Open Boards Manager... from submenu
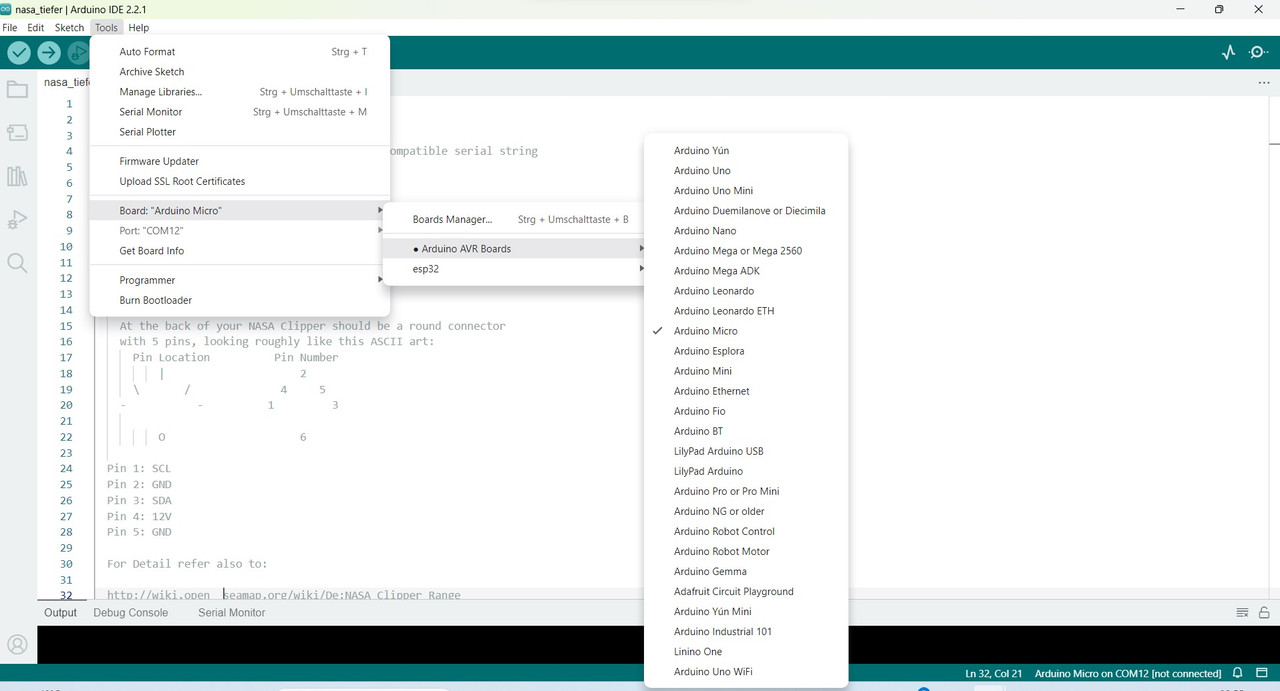The image size is (1280, 691). pyautogui.click(x=516, y=219)
